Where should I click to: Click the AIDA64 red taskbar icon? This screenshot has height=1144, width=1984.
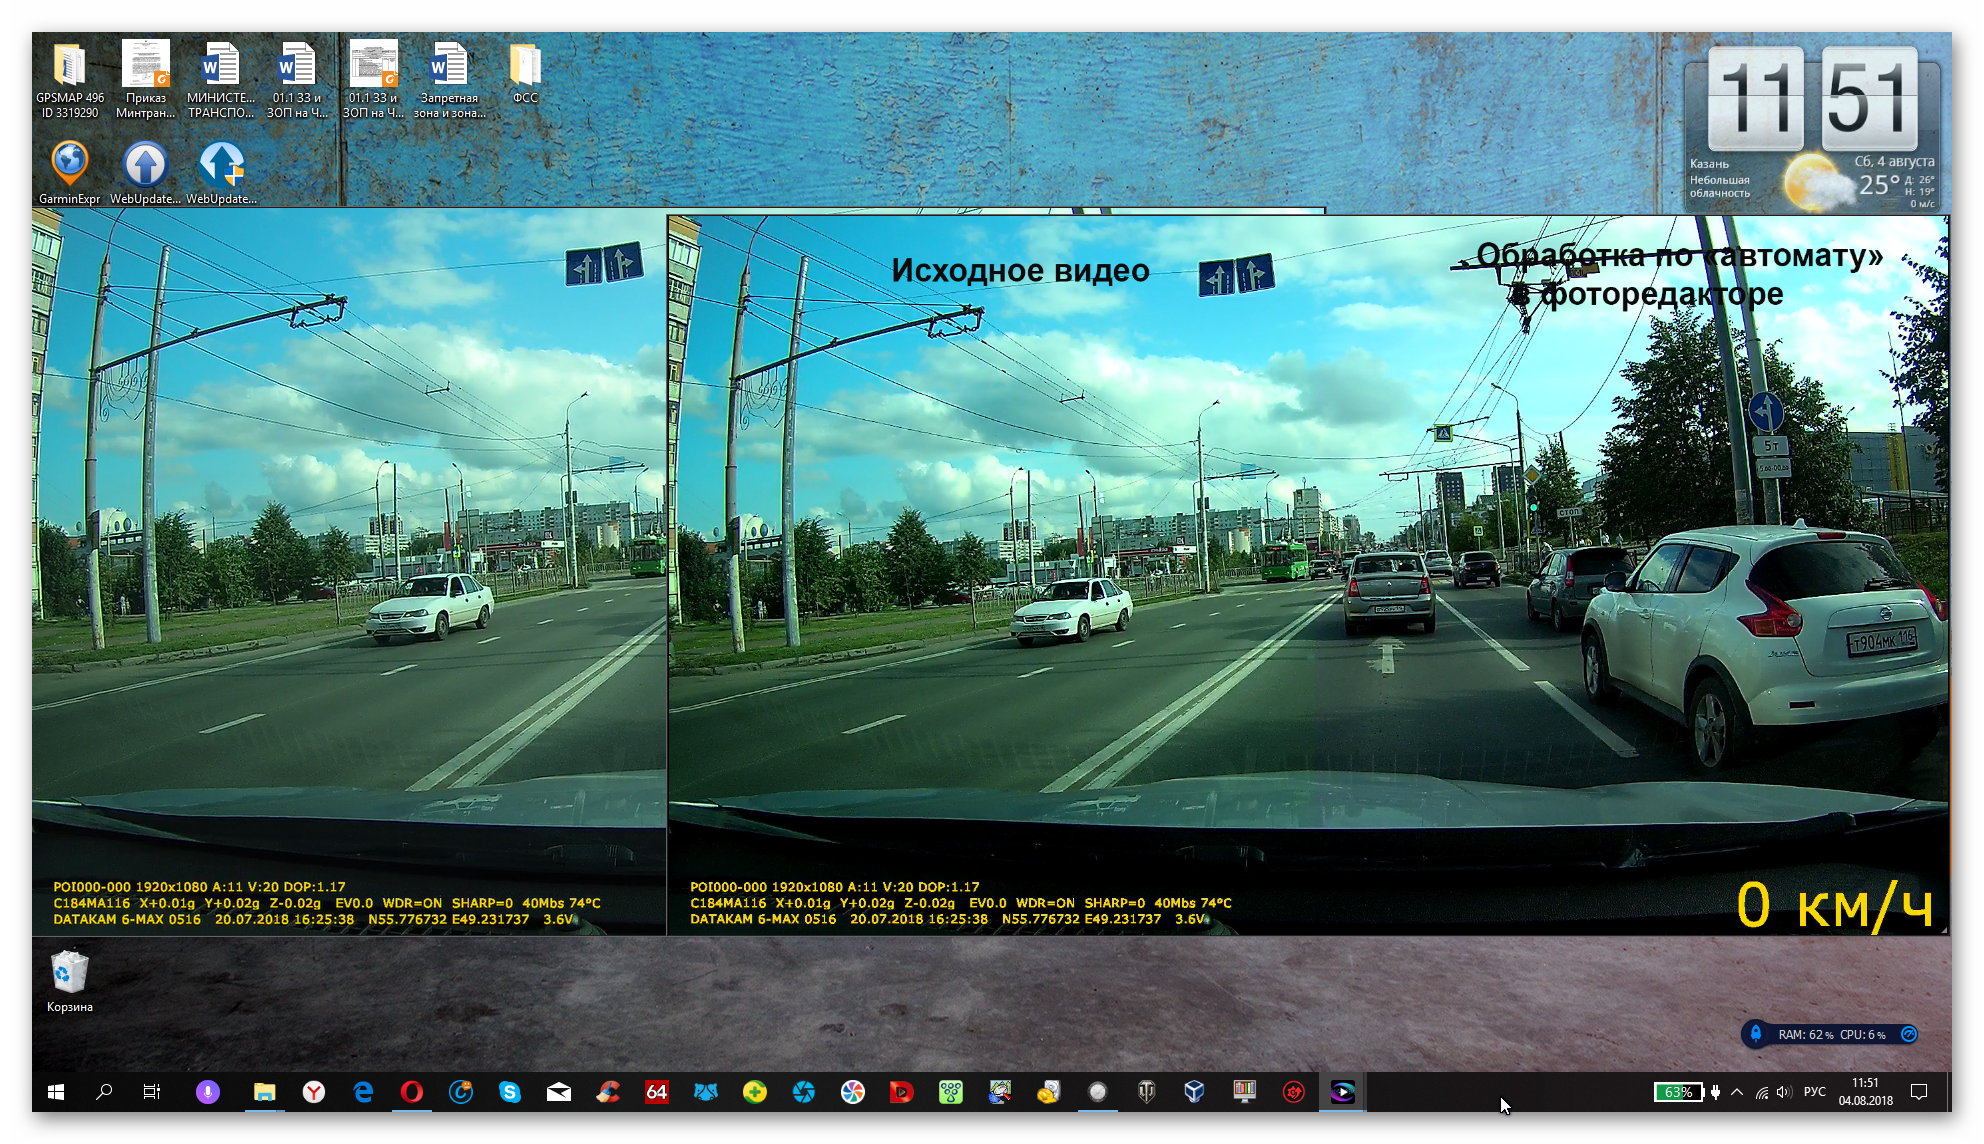point(656,1092)
